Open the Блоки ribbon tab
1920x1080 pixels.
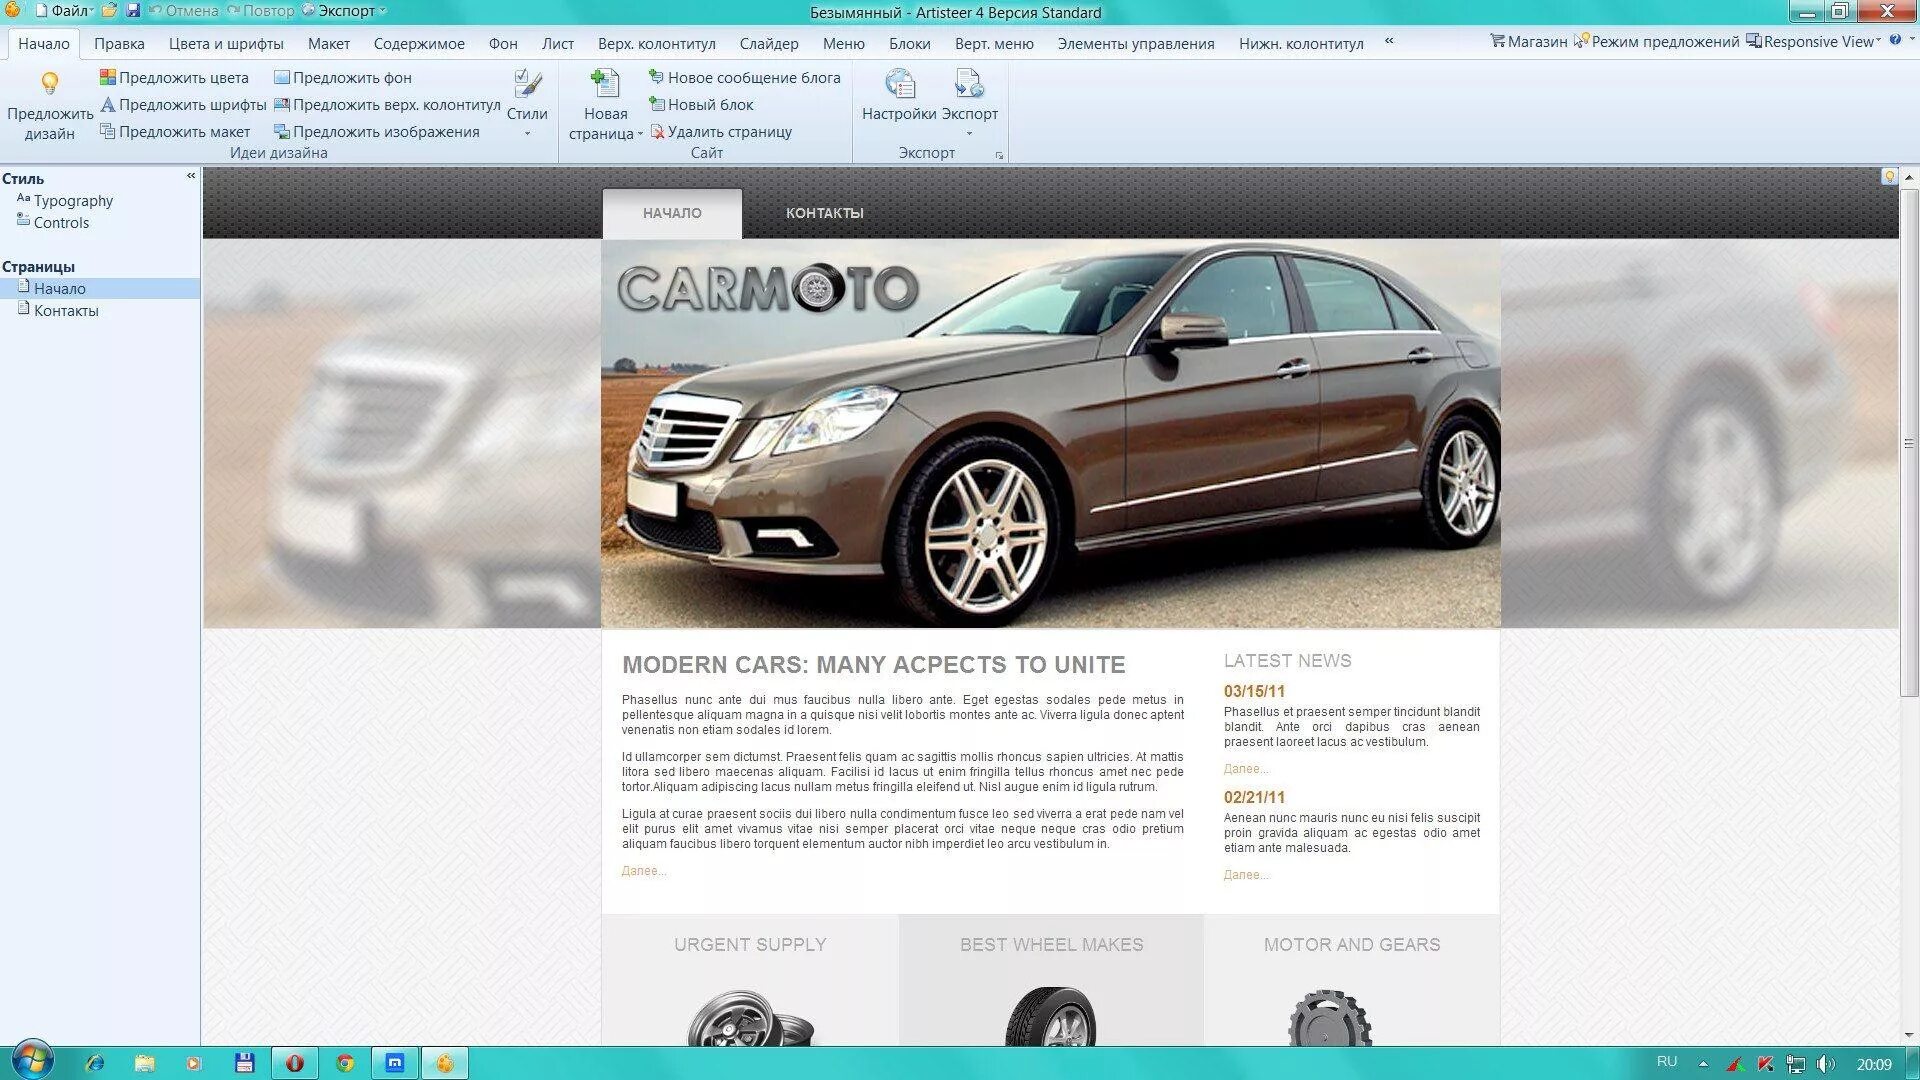pyautogui.click(x=910, y=44)
